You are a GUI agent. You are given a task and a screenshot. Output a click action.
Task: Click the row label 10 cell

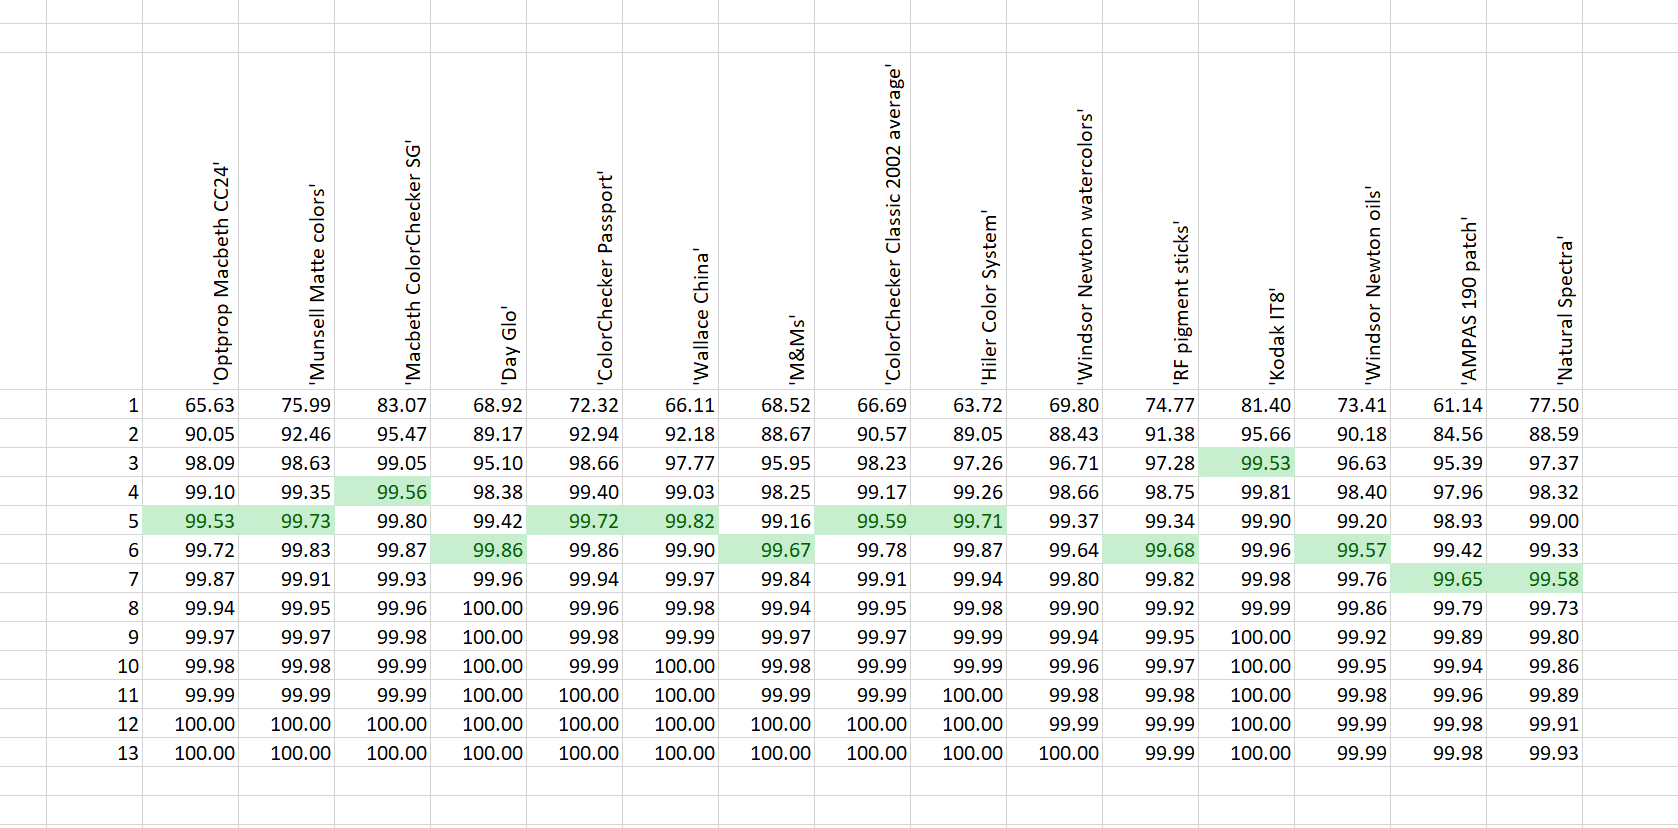[x=94, y=666]
